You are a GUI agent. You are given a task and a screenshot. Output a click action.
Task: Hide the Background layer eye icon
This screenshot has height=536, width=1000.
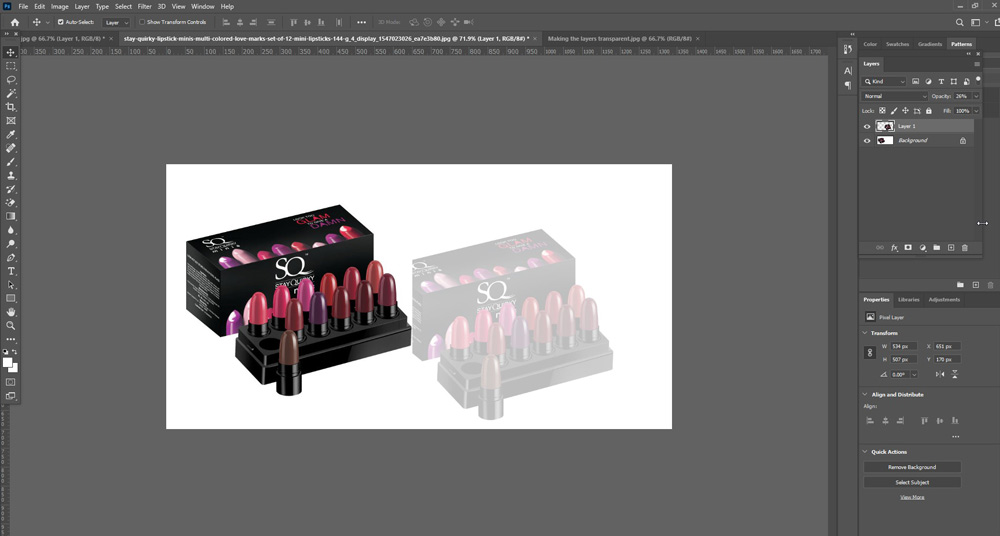[867, 140]
